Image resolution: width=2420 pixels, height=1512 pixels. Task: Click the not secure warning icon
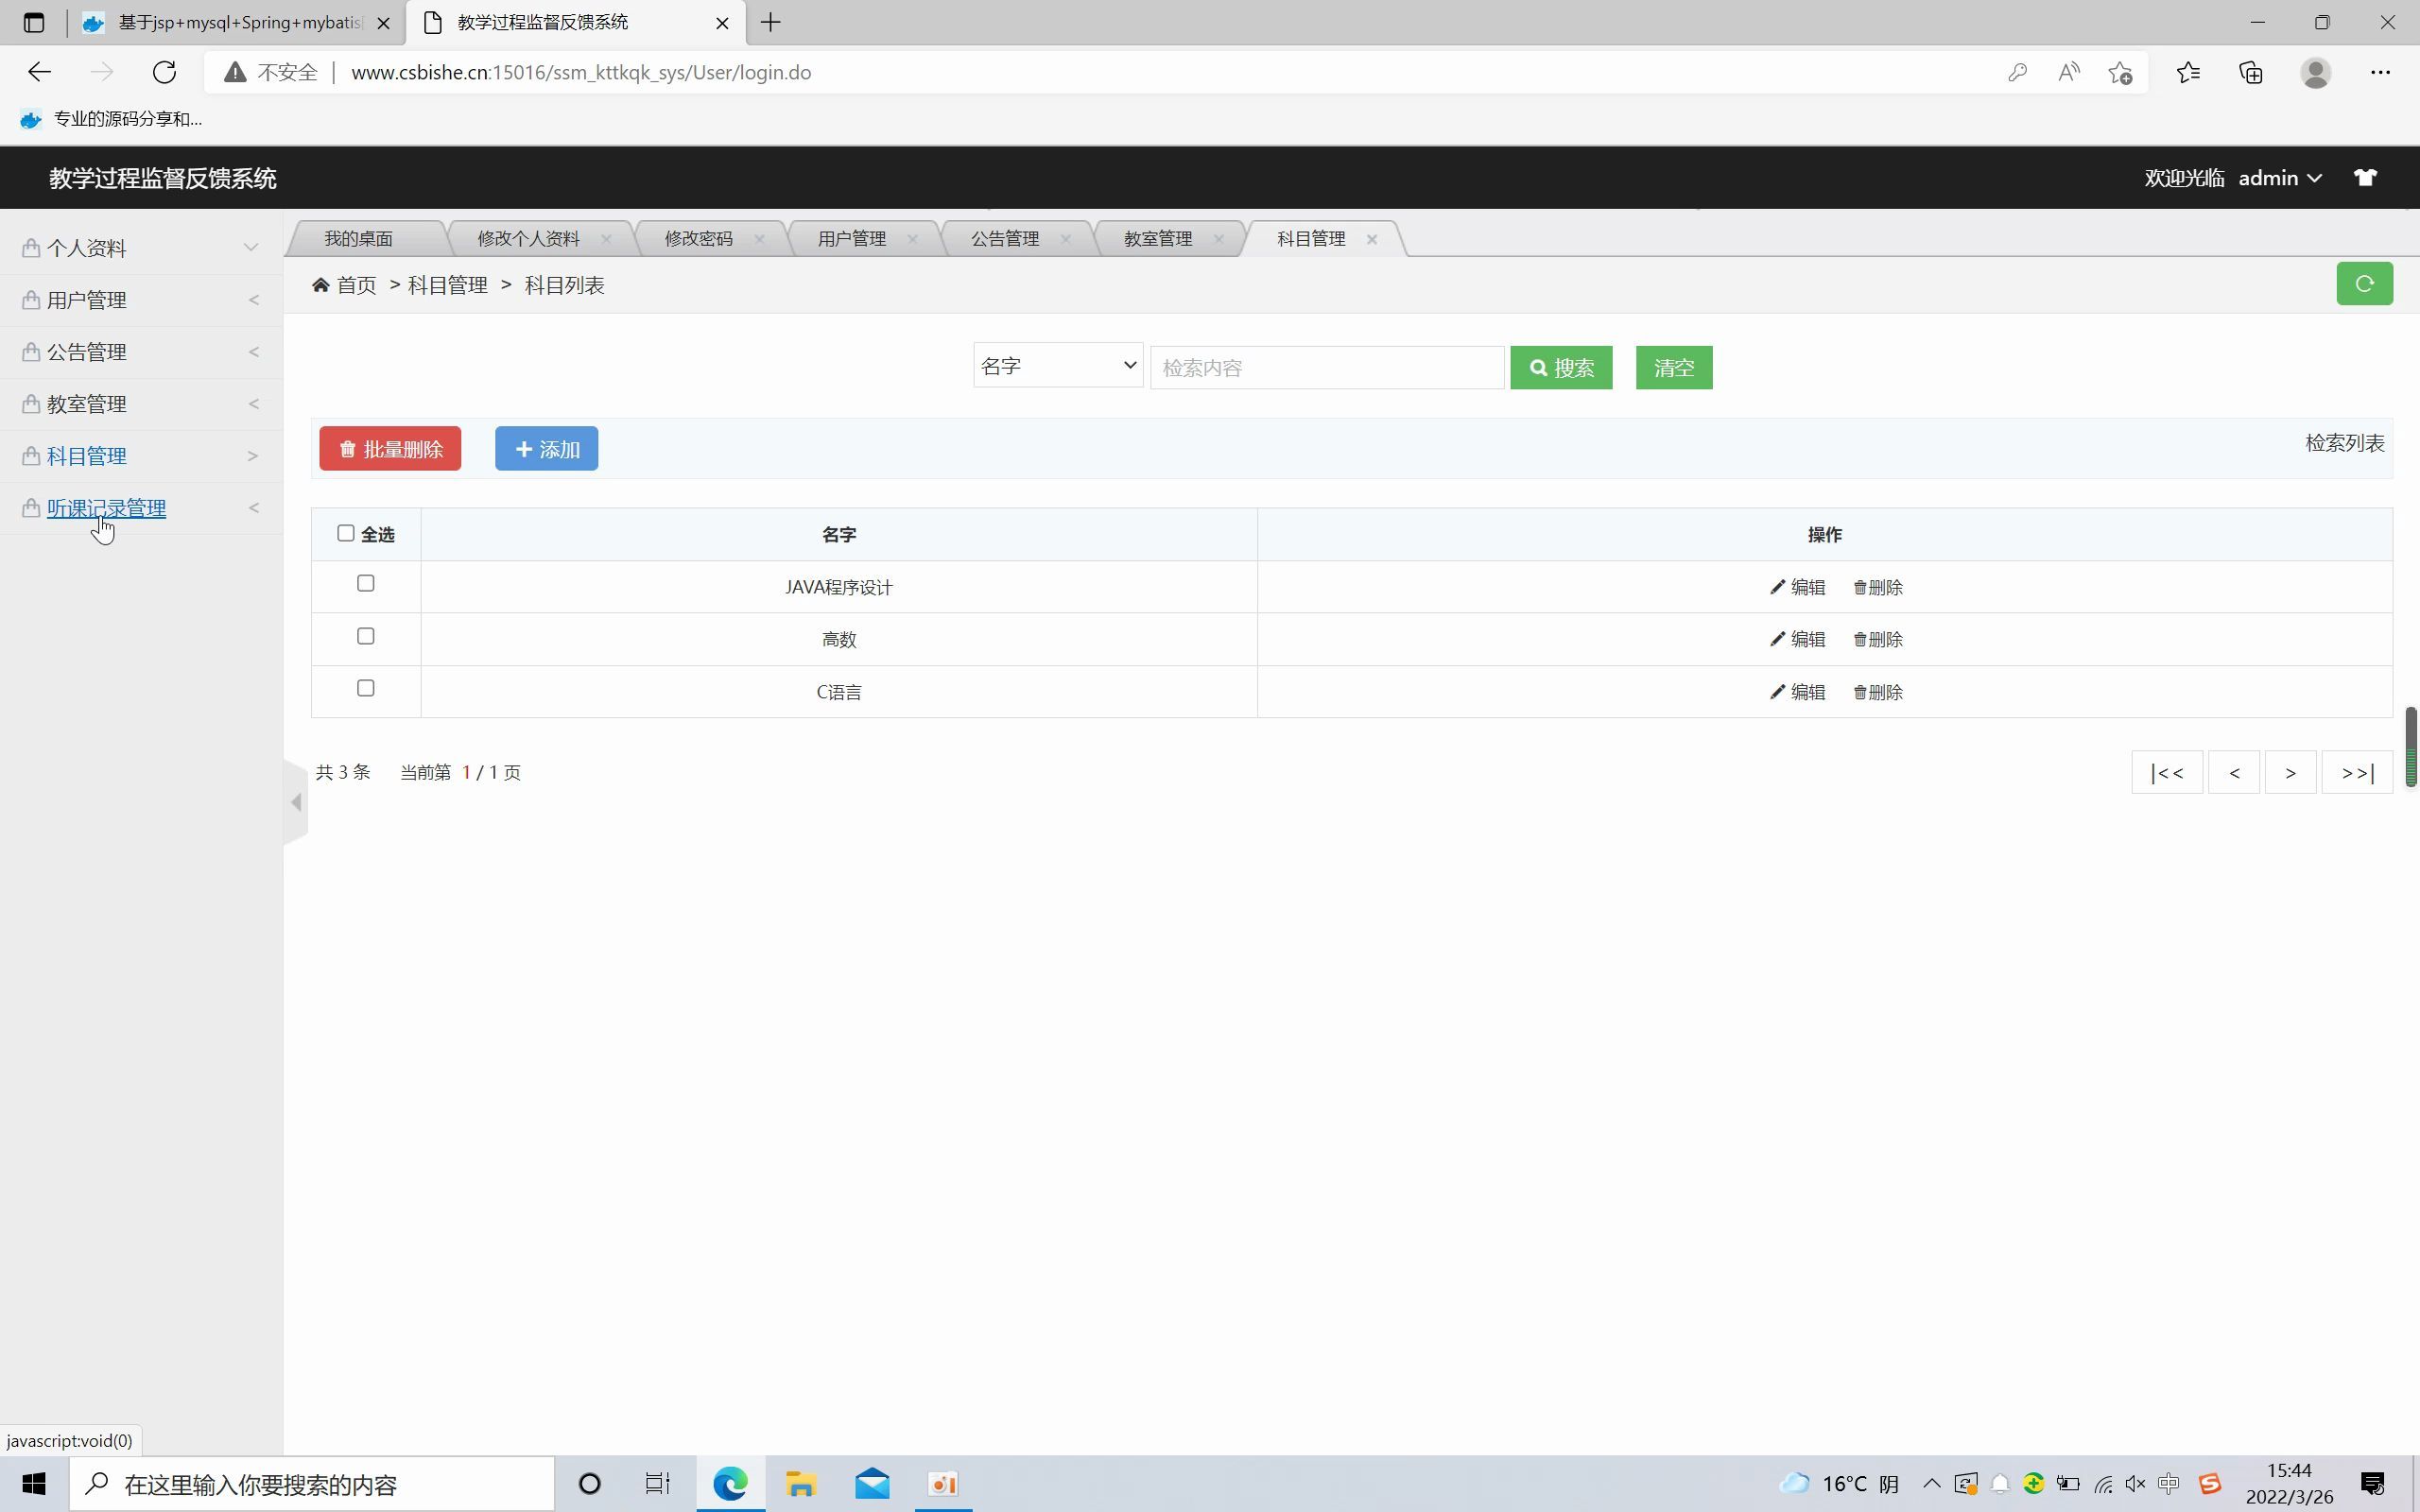235,72
